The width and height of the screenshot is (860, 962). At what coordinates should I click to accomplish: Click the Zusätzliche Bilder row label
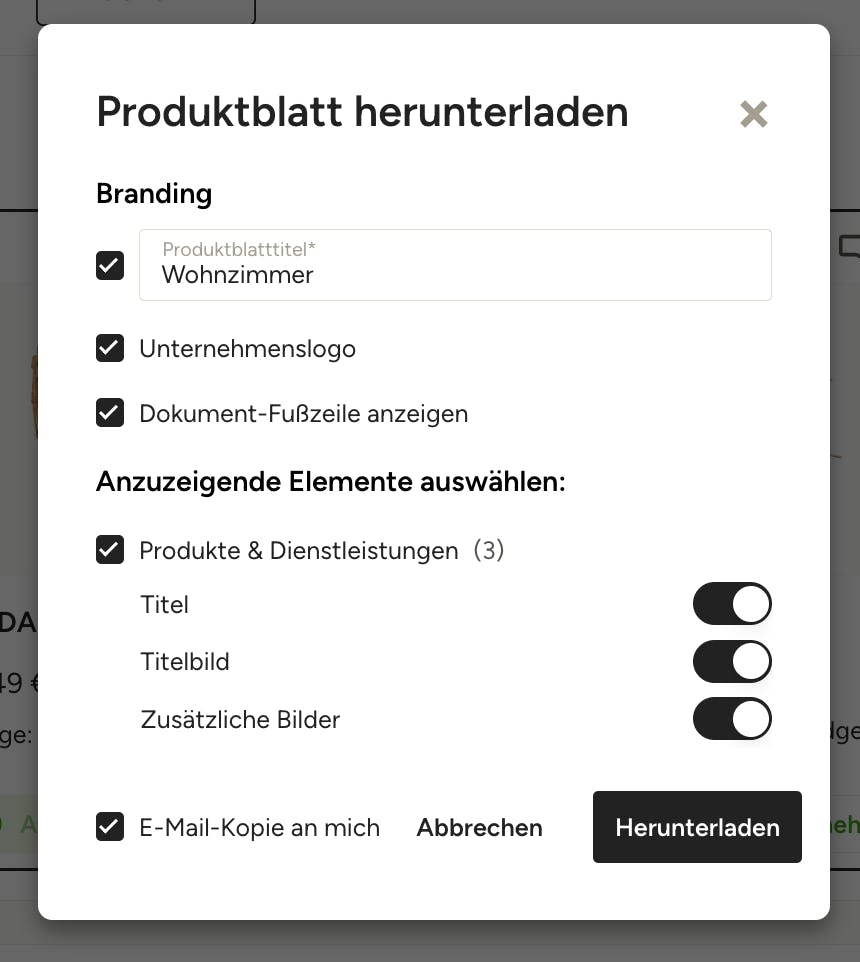[240, 720]
